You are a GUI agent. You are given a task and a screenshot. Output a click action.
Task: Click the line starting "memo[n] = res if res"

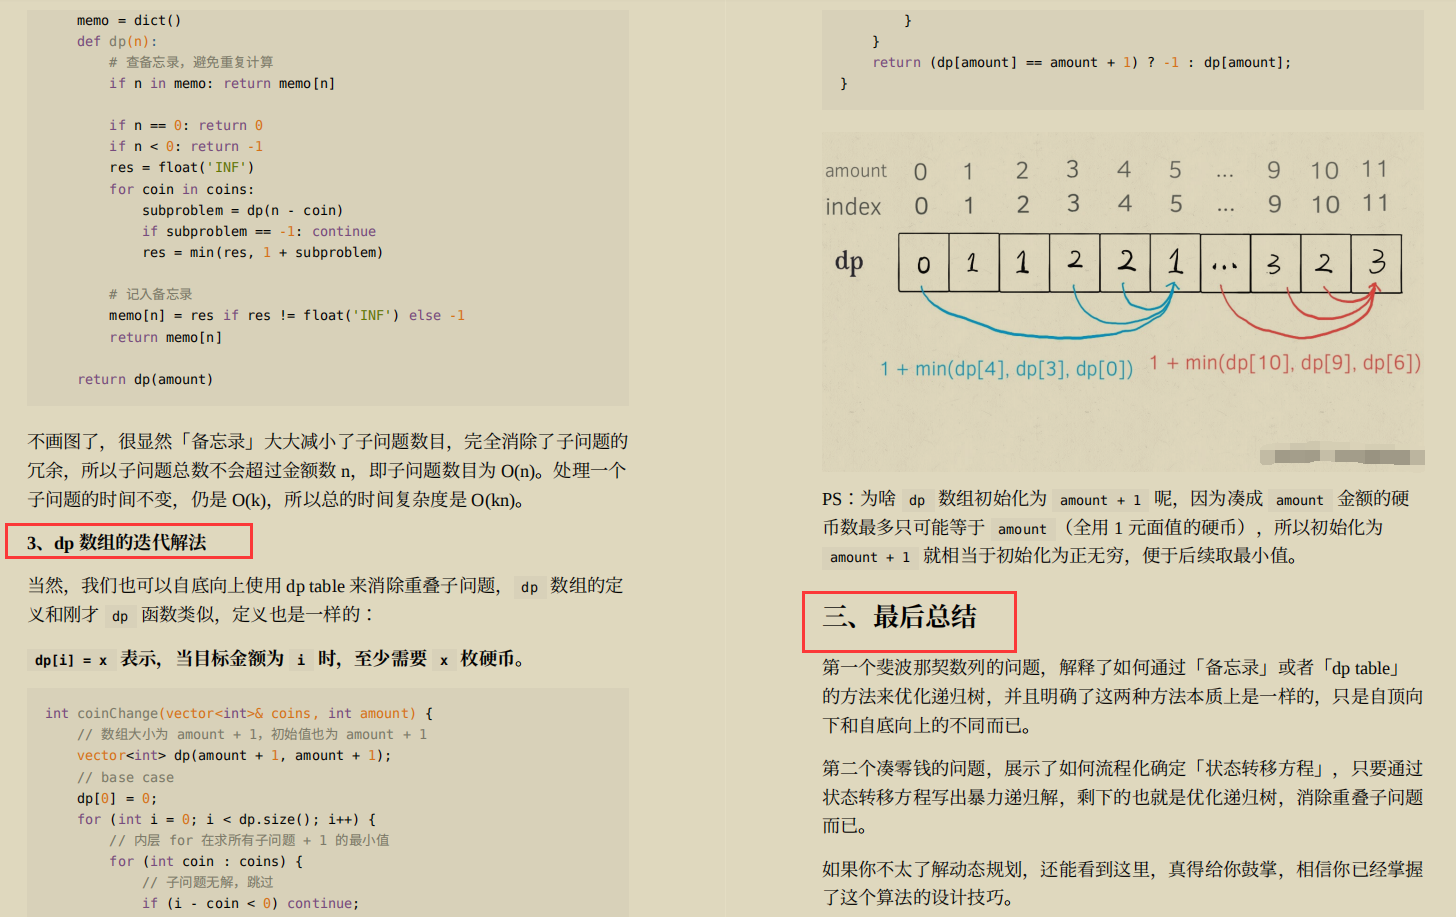tap(287, 315)
